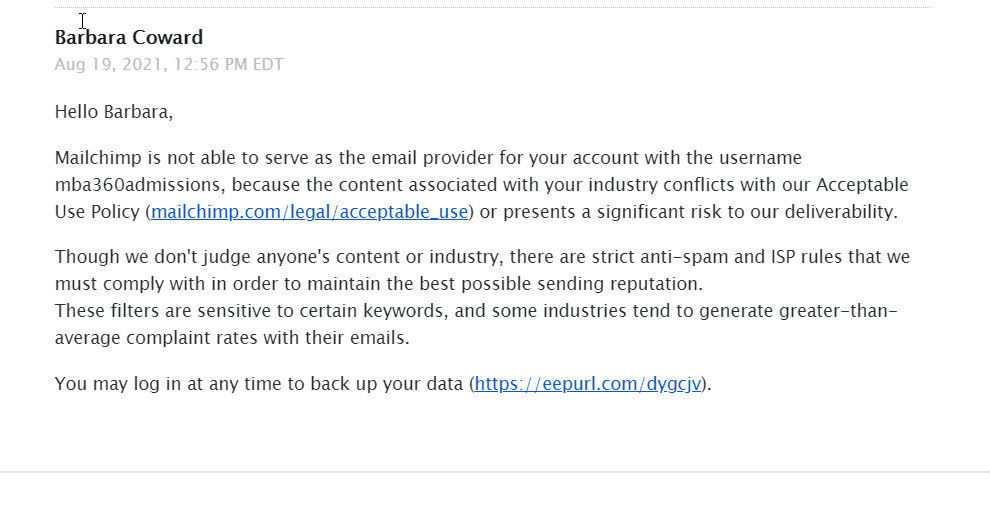
Task: Click the greeting line Hello Barbara
Action: (x=114, y=112)
